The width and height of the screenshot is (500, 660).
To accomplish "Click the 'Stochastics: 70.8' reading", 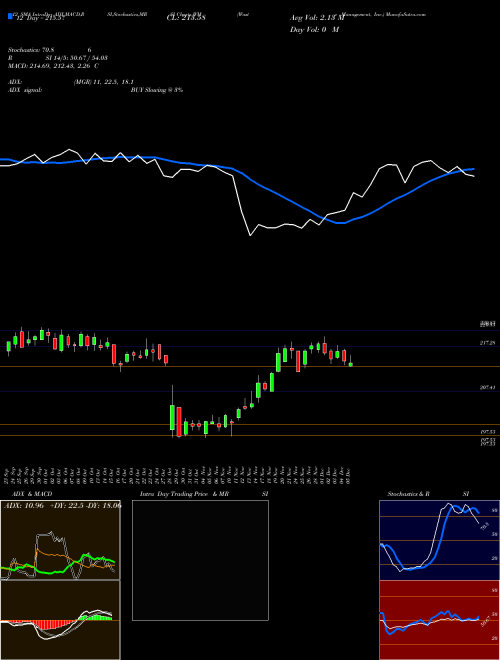I will (33, 50).
